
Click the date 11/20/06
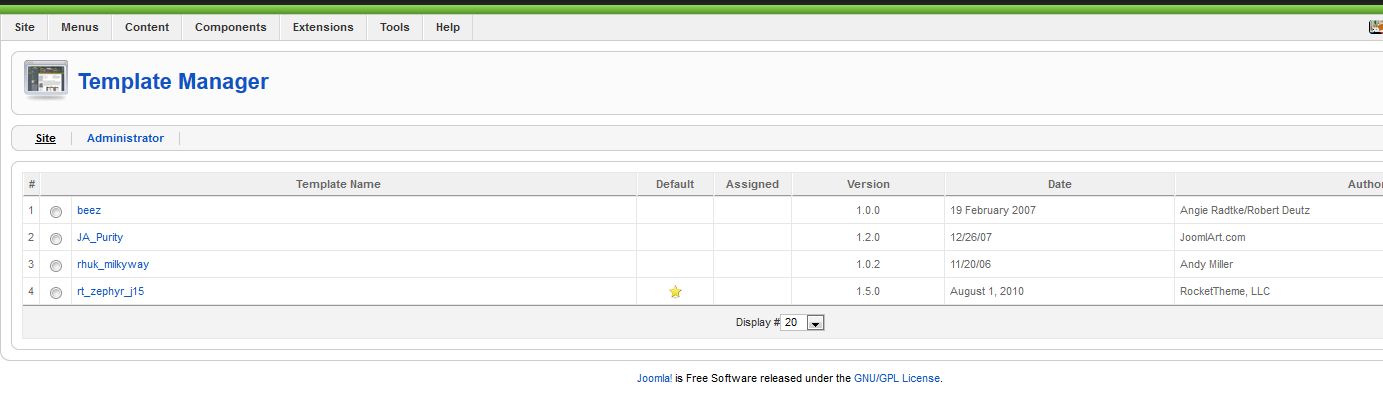[971, 264]
